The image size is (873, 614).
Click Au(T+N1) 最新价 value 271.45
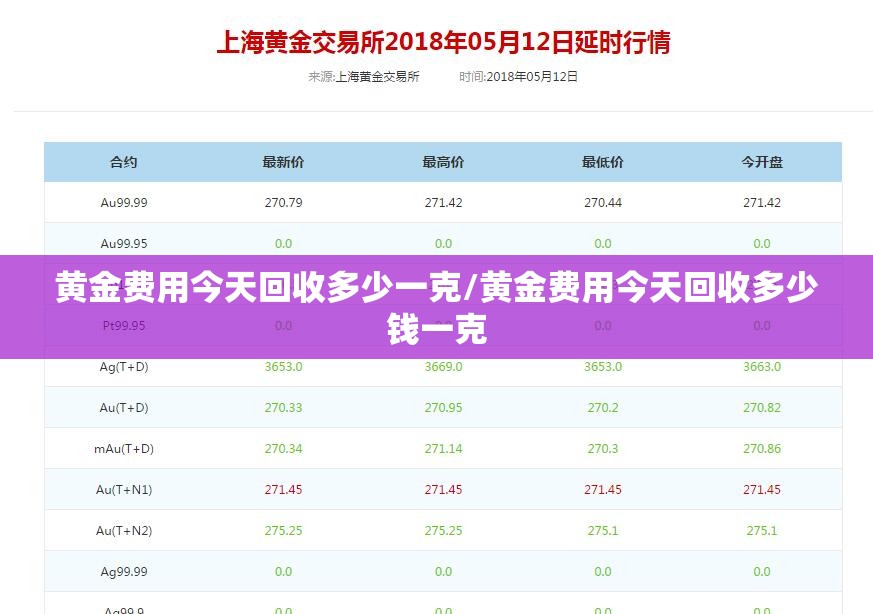pos(283,490)
